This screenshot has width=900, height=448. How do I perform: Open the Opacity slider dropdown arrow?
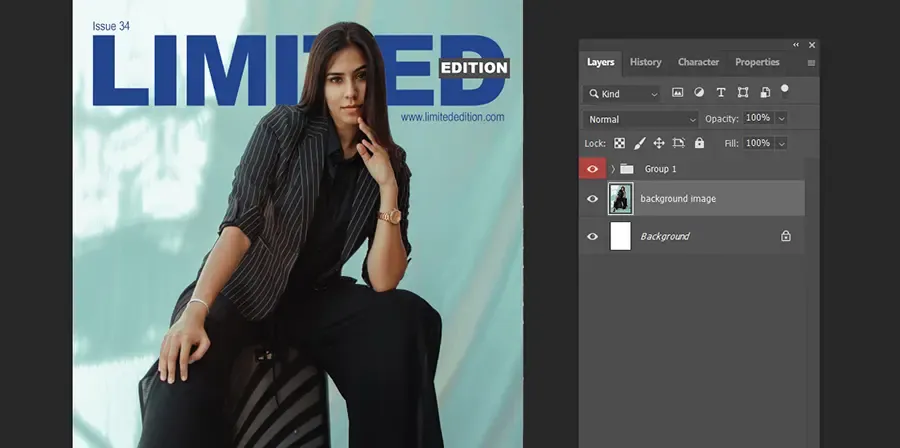(781, 118)
